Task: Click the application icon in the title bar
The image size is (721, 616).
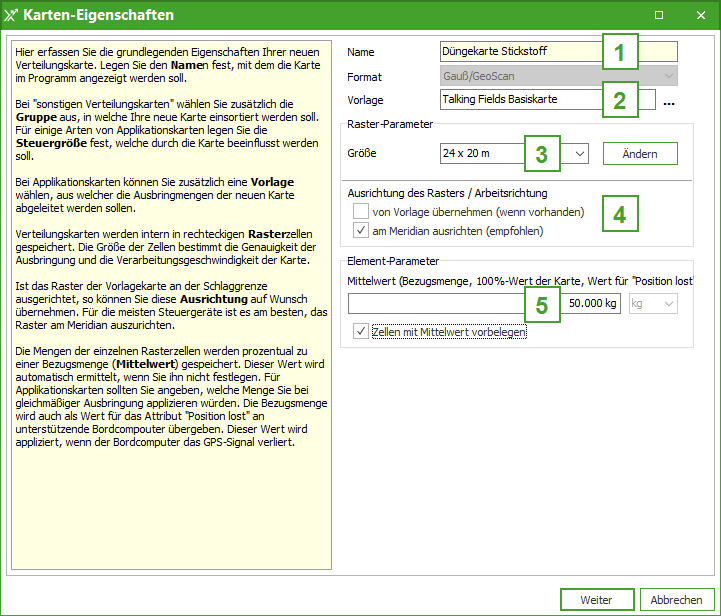Action: 12,16
